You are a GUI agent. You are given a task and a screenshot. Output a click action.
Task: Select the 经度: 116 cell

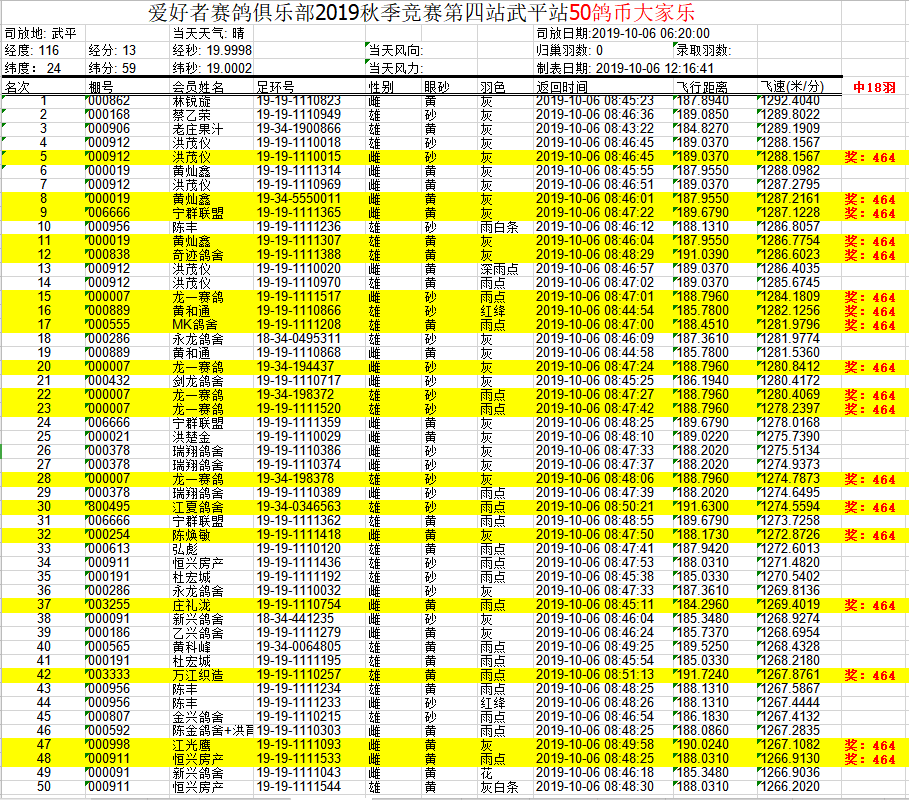pyautogui.click(x=32, y=50)
